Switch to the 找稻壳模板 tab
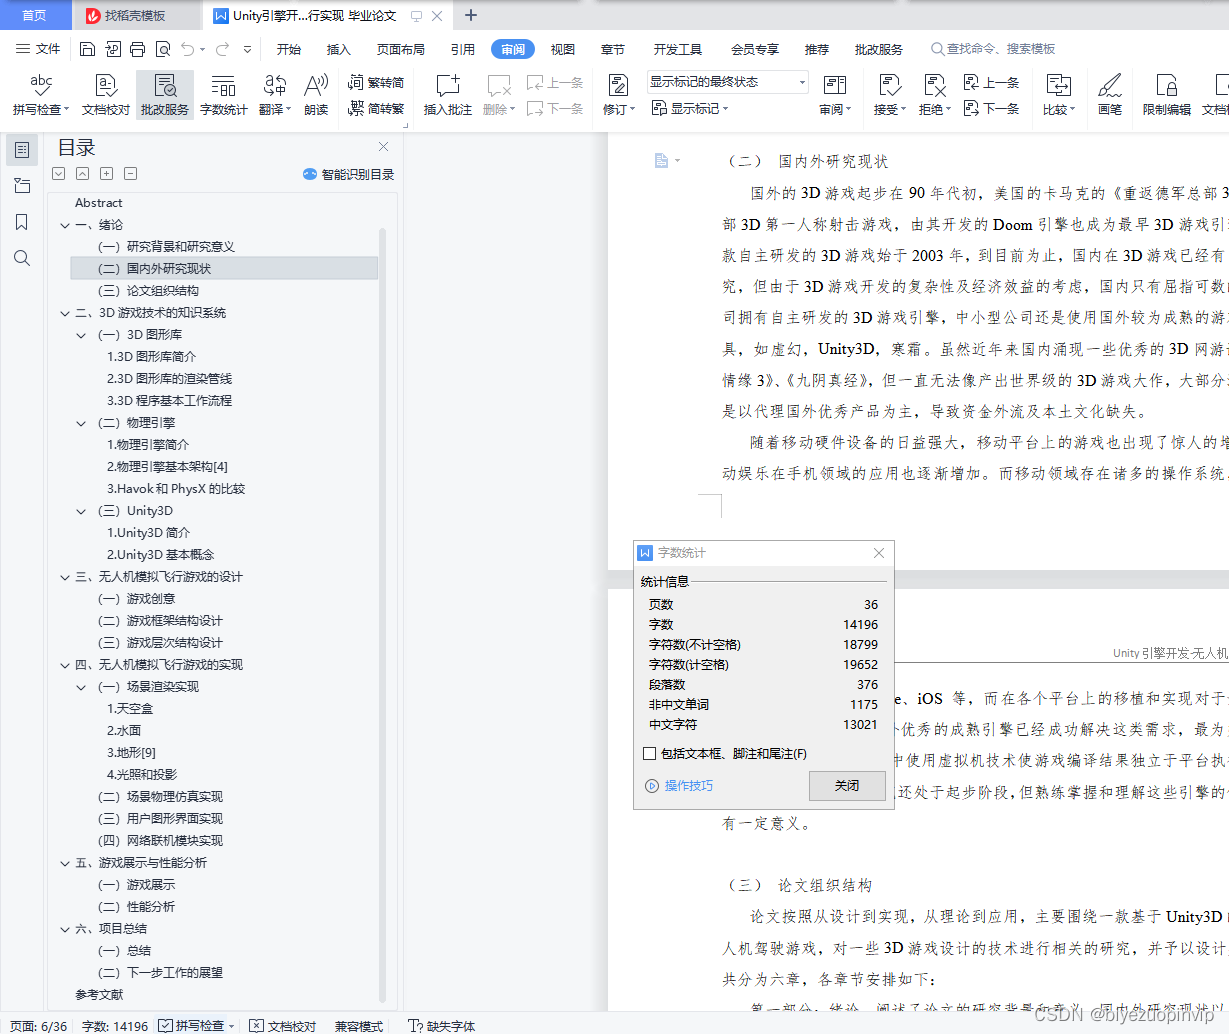The height and width of the screenshot is (1034, 1229). tap(135, 15)
